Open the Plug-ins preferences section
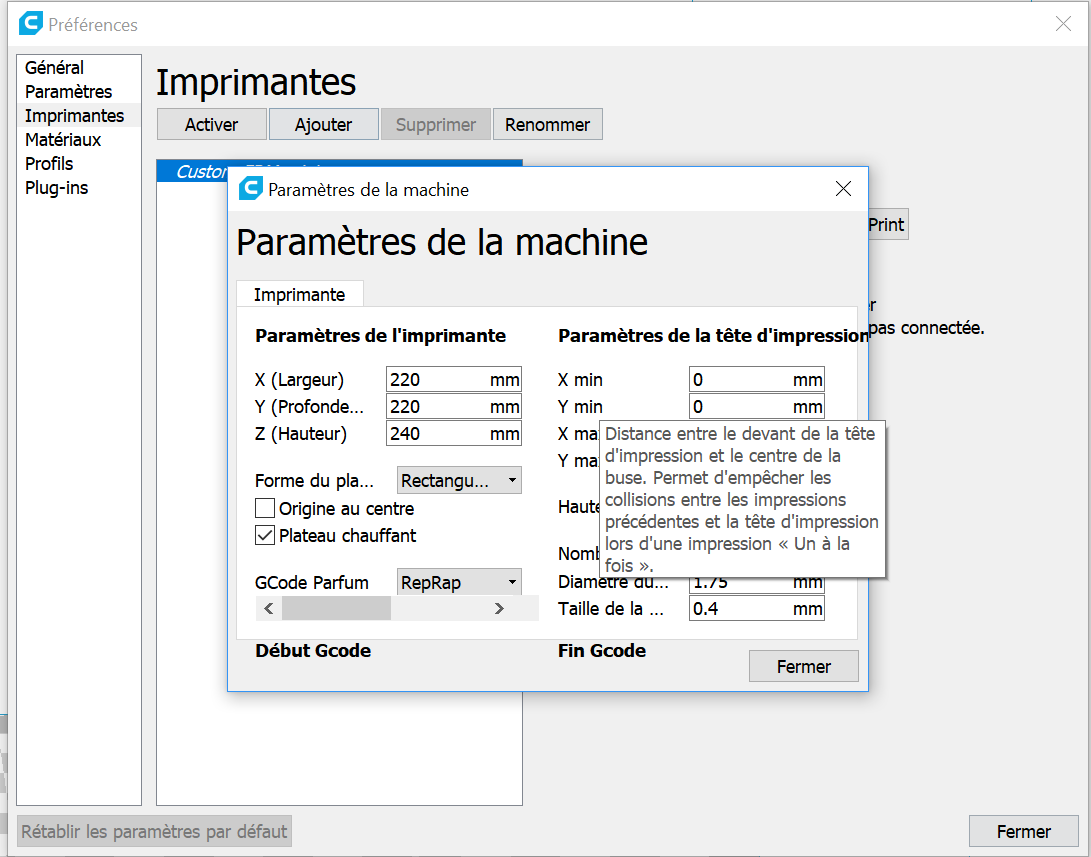Screen dimensions: 1091x857 point(56,188)
